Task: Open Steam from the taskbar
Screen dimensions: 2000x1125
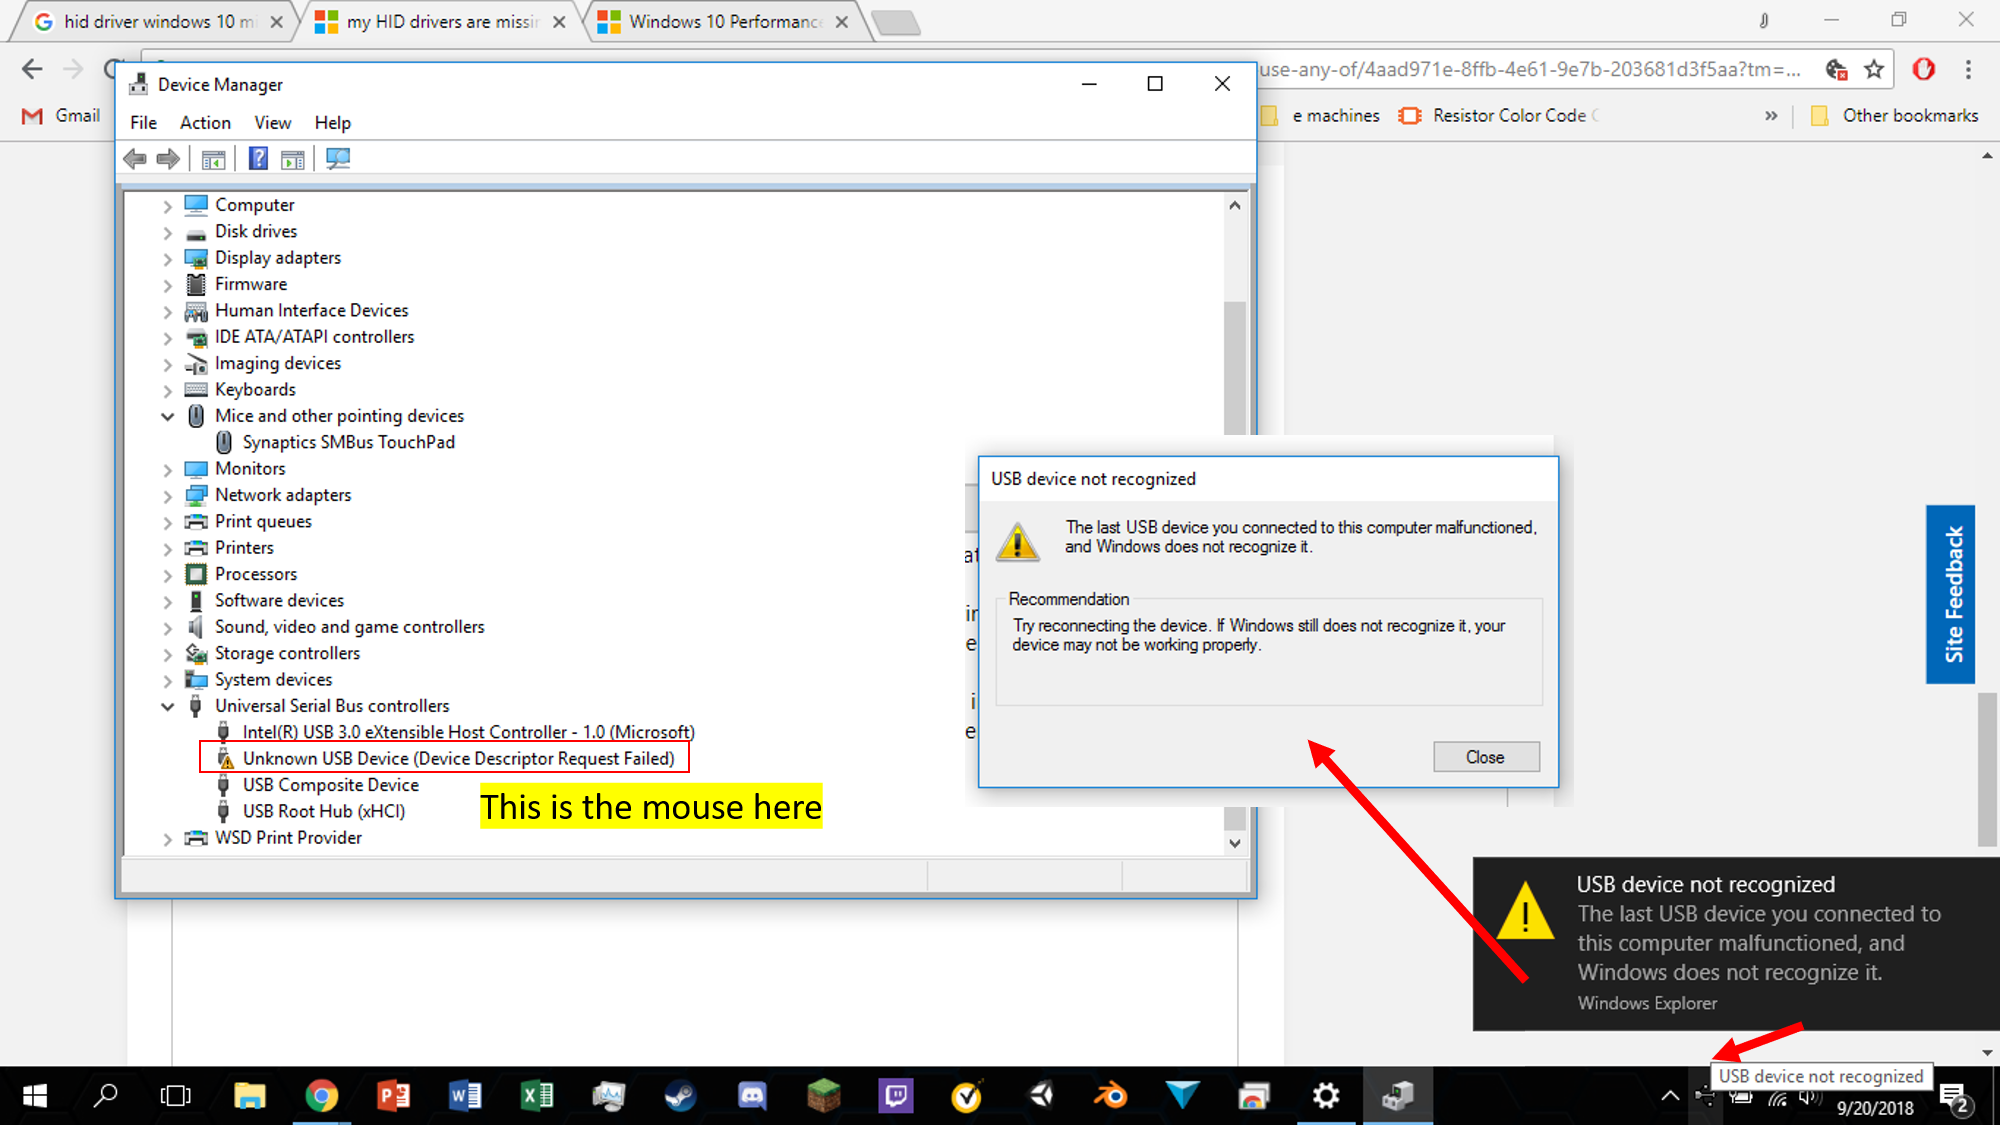Action: point(680,1096)
